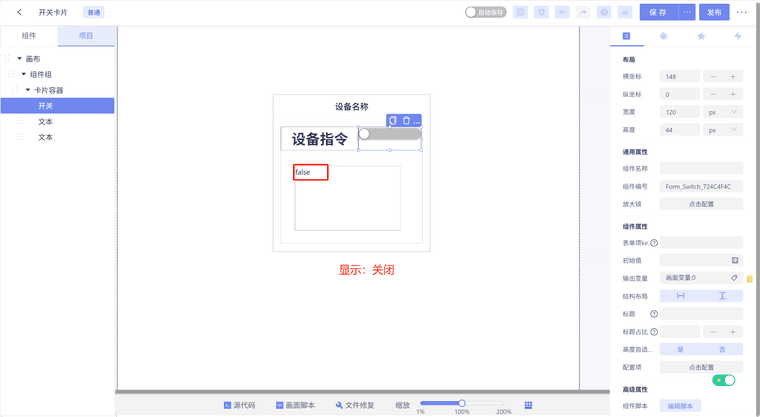760x417 pixels.
Task: Click the 缩放 zoom slider handle
Action: click(462, 403)
